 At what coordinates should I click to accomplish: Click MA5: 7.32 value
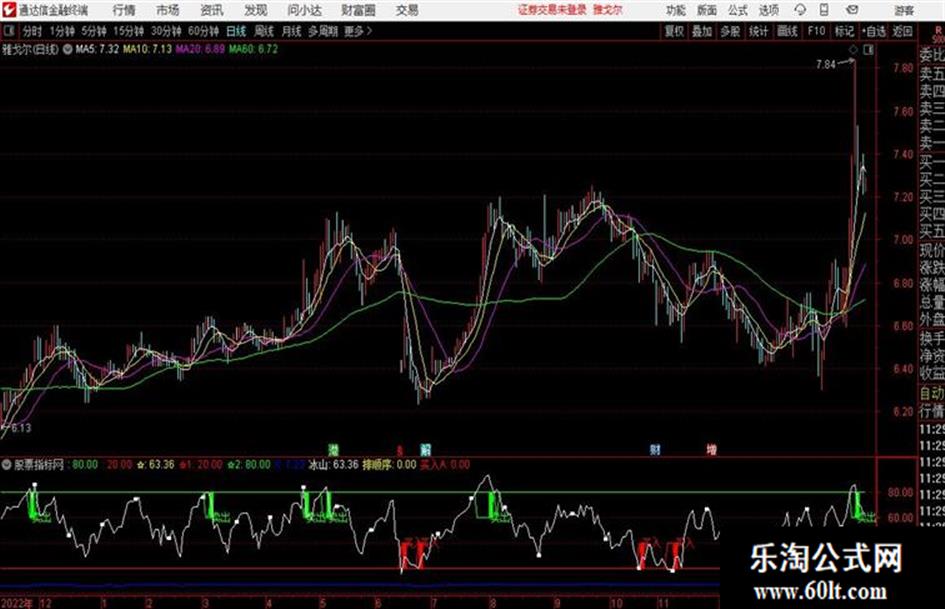coord(97,49)
